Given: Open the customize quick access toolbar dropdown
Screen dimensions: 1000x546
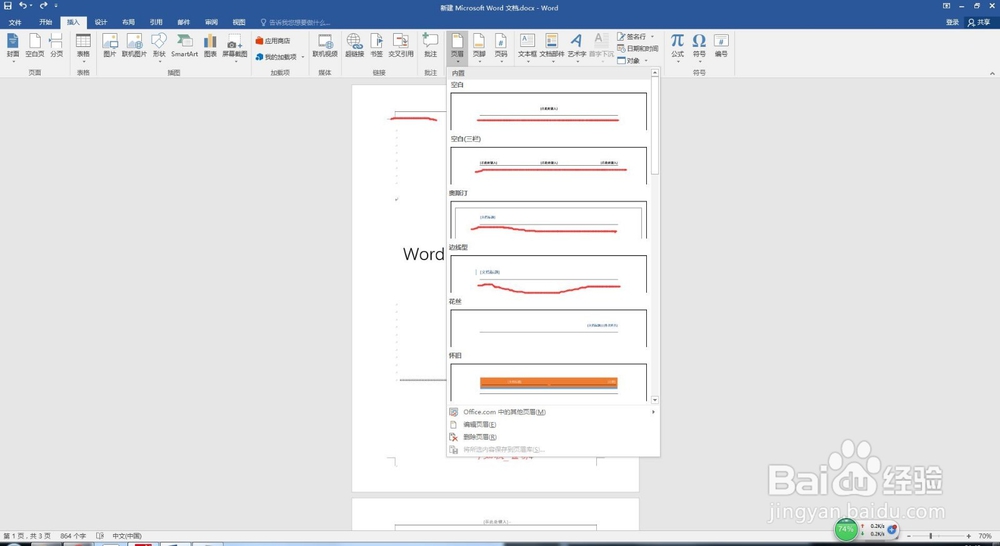Looking at the screenshot, I should 56,6.
